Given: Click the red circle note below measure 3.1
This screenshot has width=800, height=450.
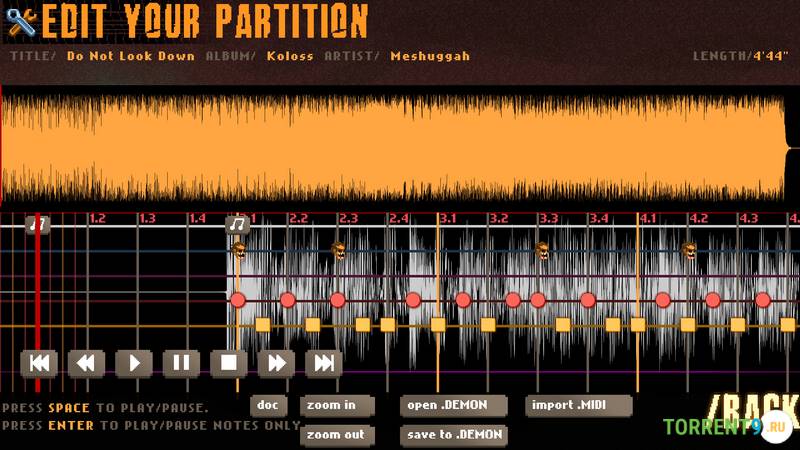Looking at the screenshot, I should (x=463, y=300).
